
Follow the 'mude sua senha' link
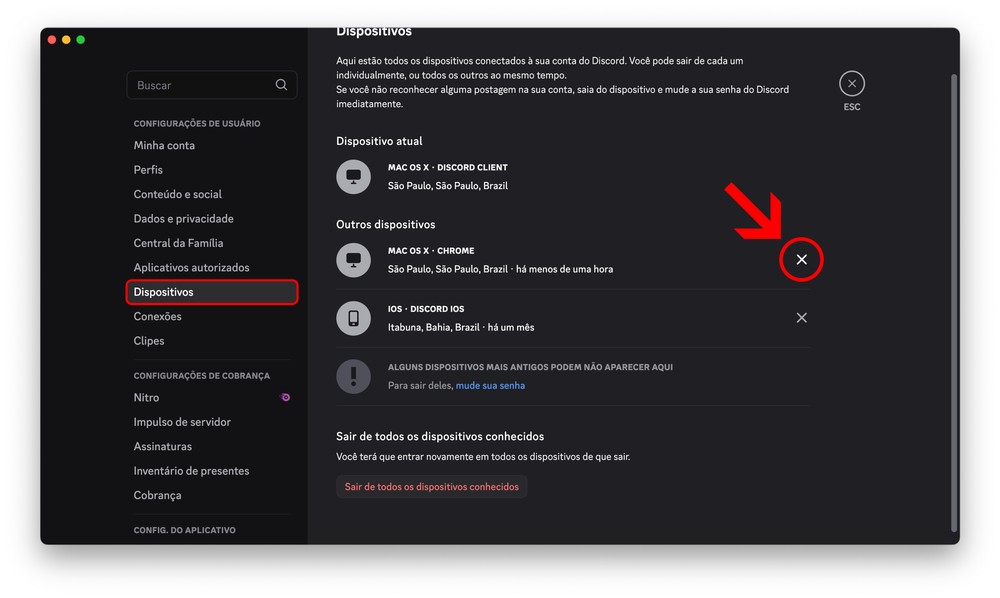[x=490, y=386]
